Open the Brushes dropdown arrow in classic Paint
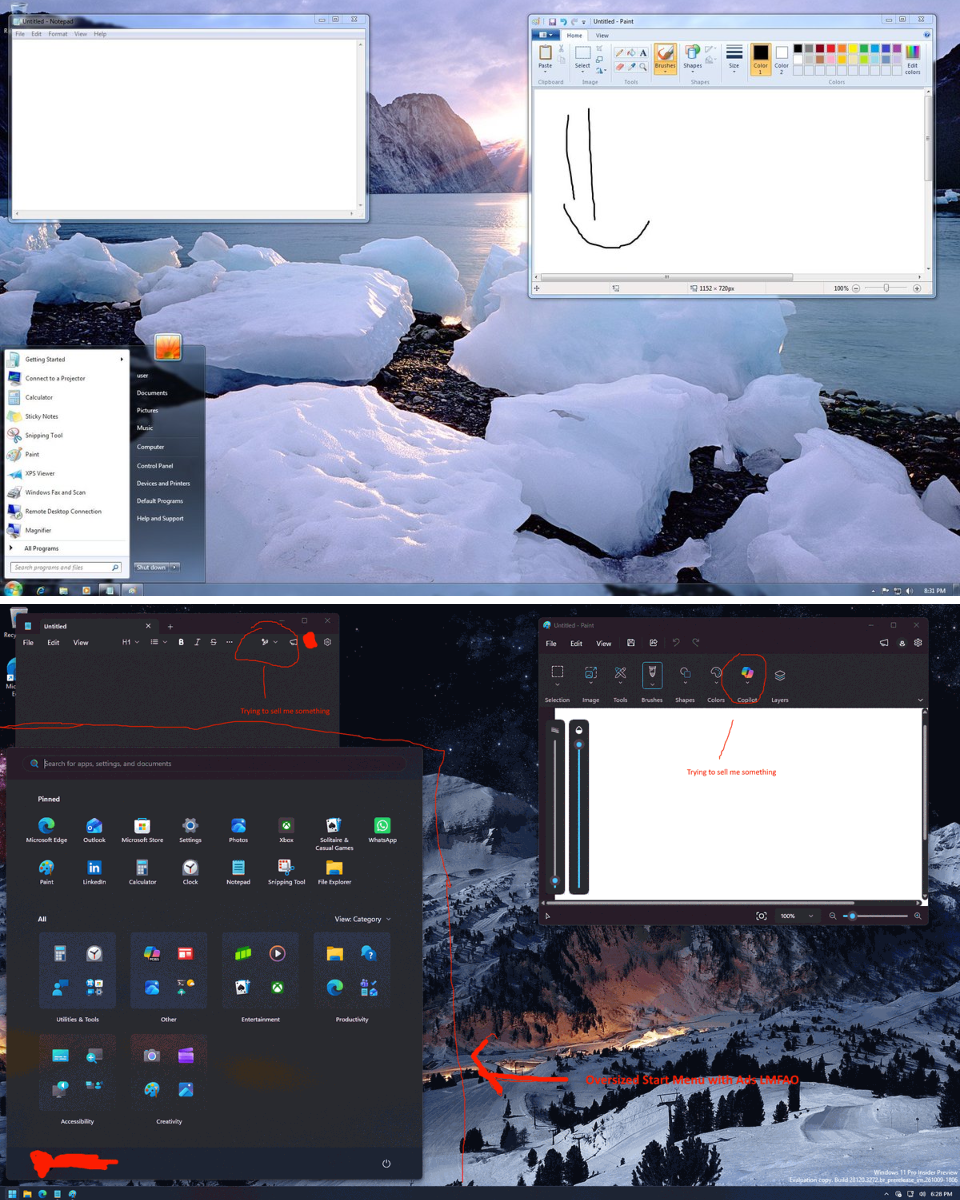Screen dimensions: 960x1200 (x=665, y=72)
